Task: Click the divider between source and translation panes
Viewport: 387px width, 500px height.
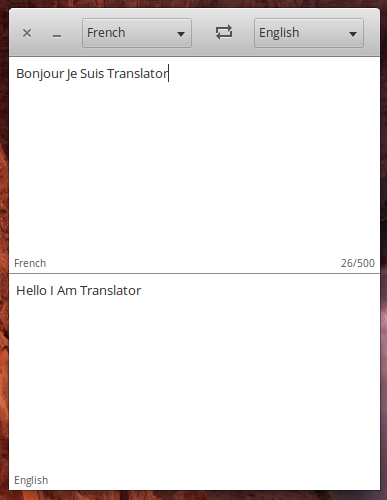Action: (194, 274)
